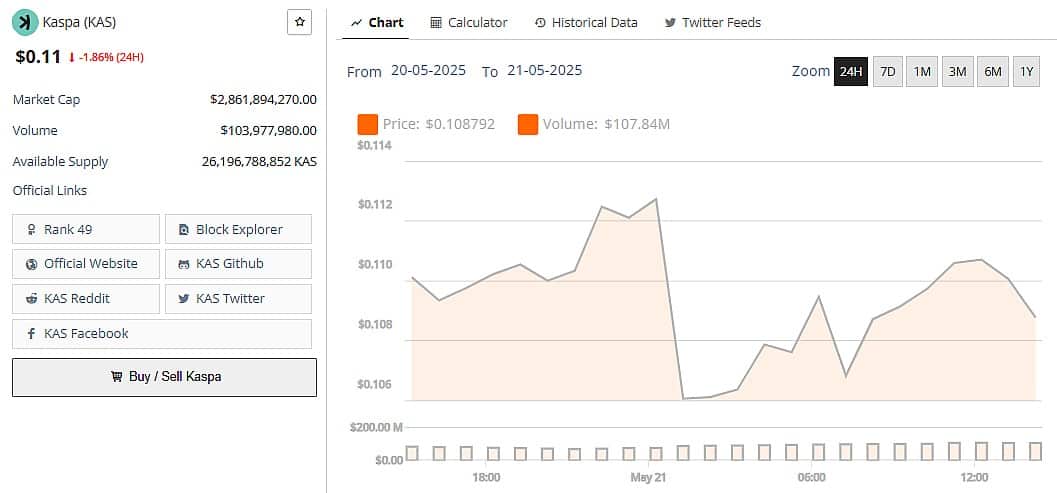1057x493 pixels.
Task: Click the 18:00 x-axis label
Action: point(486,477)
